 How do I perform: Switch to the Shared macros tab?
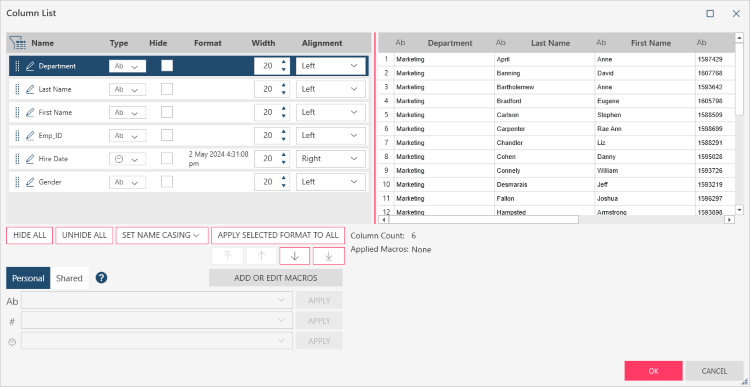point(69,278)
